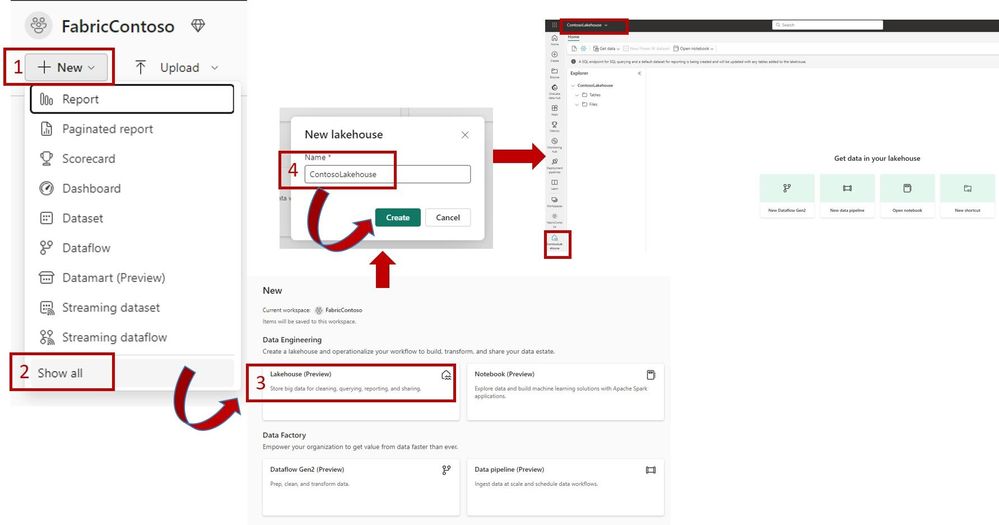Open the Open notebook toolbar dropdown
The image size is (999, 525).
pos(694,48)
